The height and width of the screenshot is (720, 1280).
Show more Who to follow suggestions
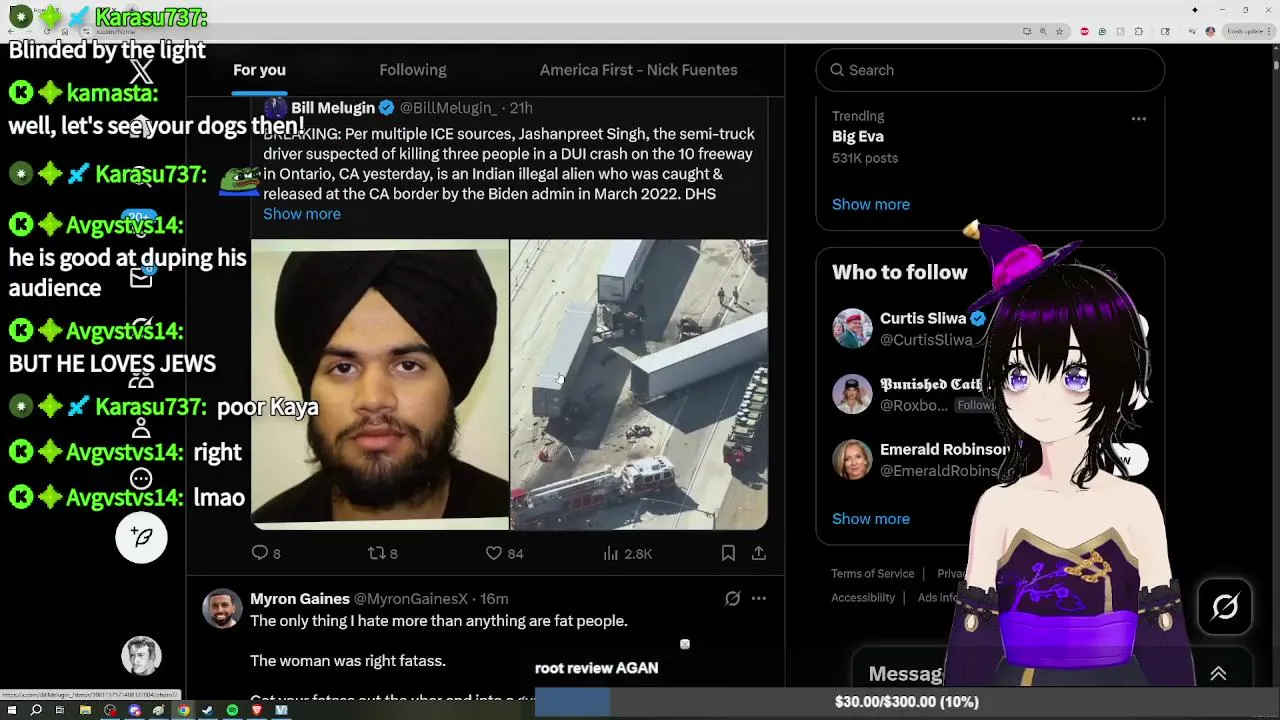point(871,519)
